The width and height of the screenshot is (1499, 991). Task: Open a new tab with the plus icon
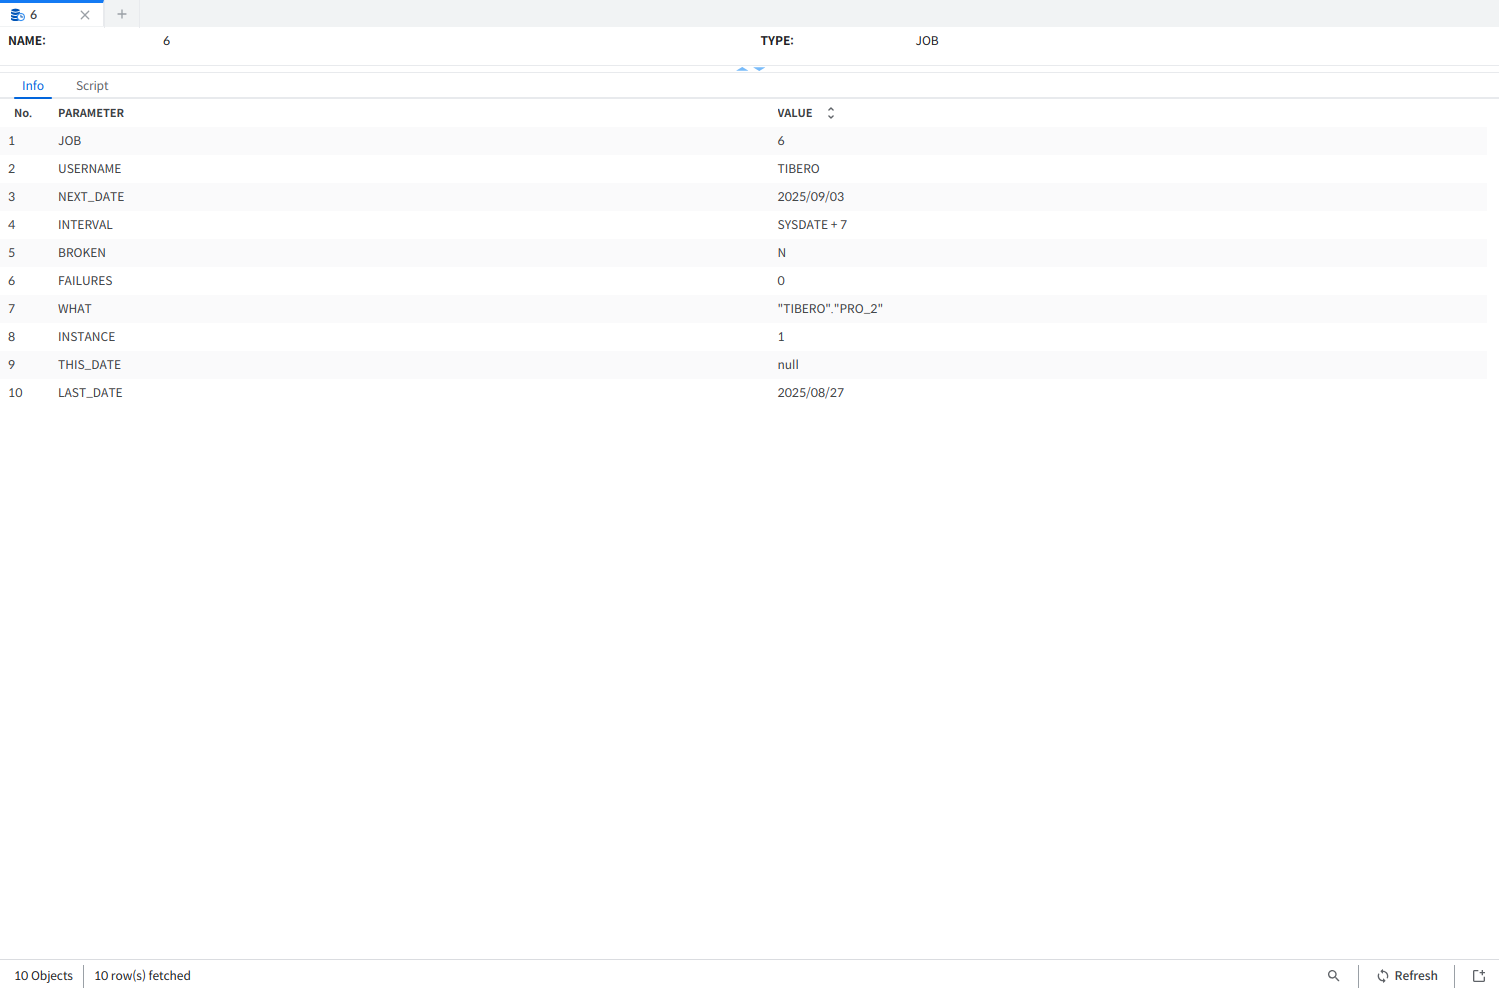click(x=122, y=14)
